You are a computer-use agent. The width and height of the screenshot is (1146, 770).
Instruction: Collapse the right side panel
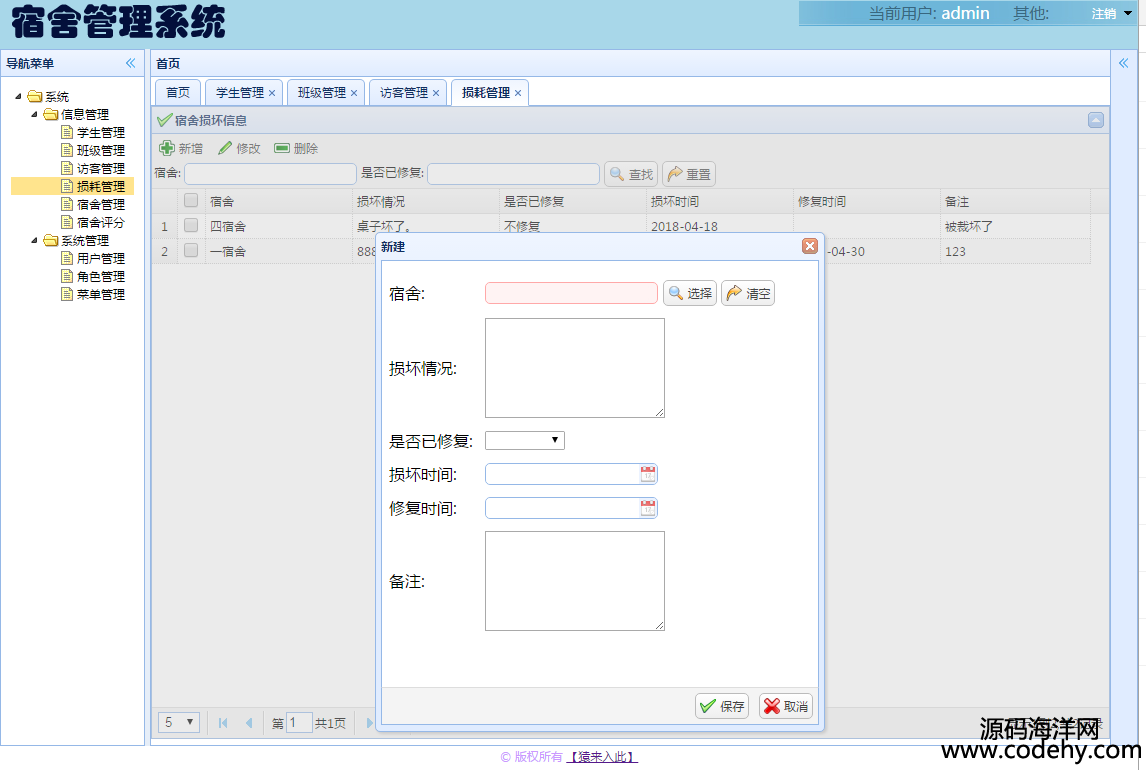pyautogui.click(x=1123, y=63)
